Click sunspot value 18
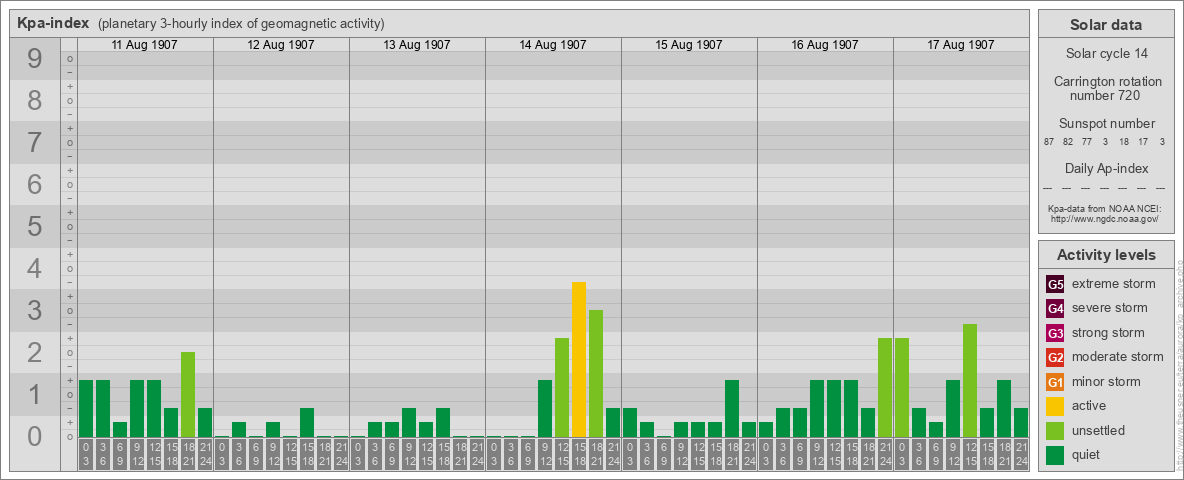1184x480 pixels. coord(1124,142)
